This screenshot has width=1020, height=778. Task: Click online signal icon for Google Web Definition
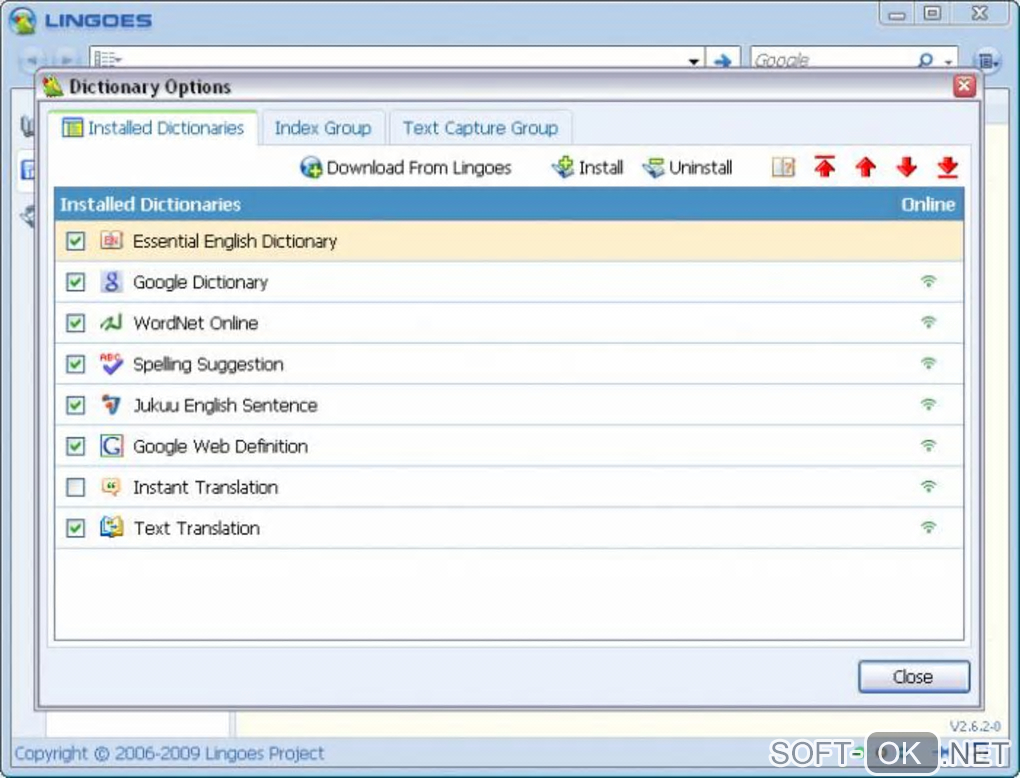928,445
